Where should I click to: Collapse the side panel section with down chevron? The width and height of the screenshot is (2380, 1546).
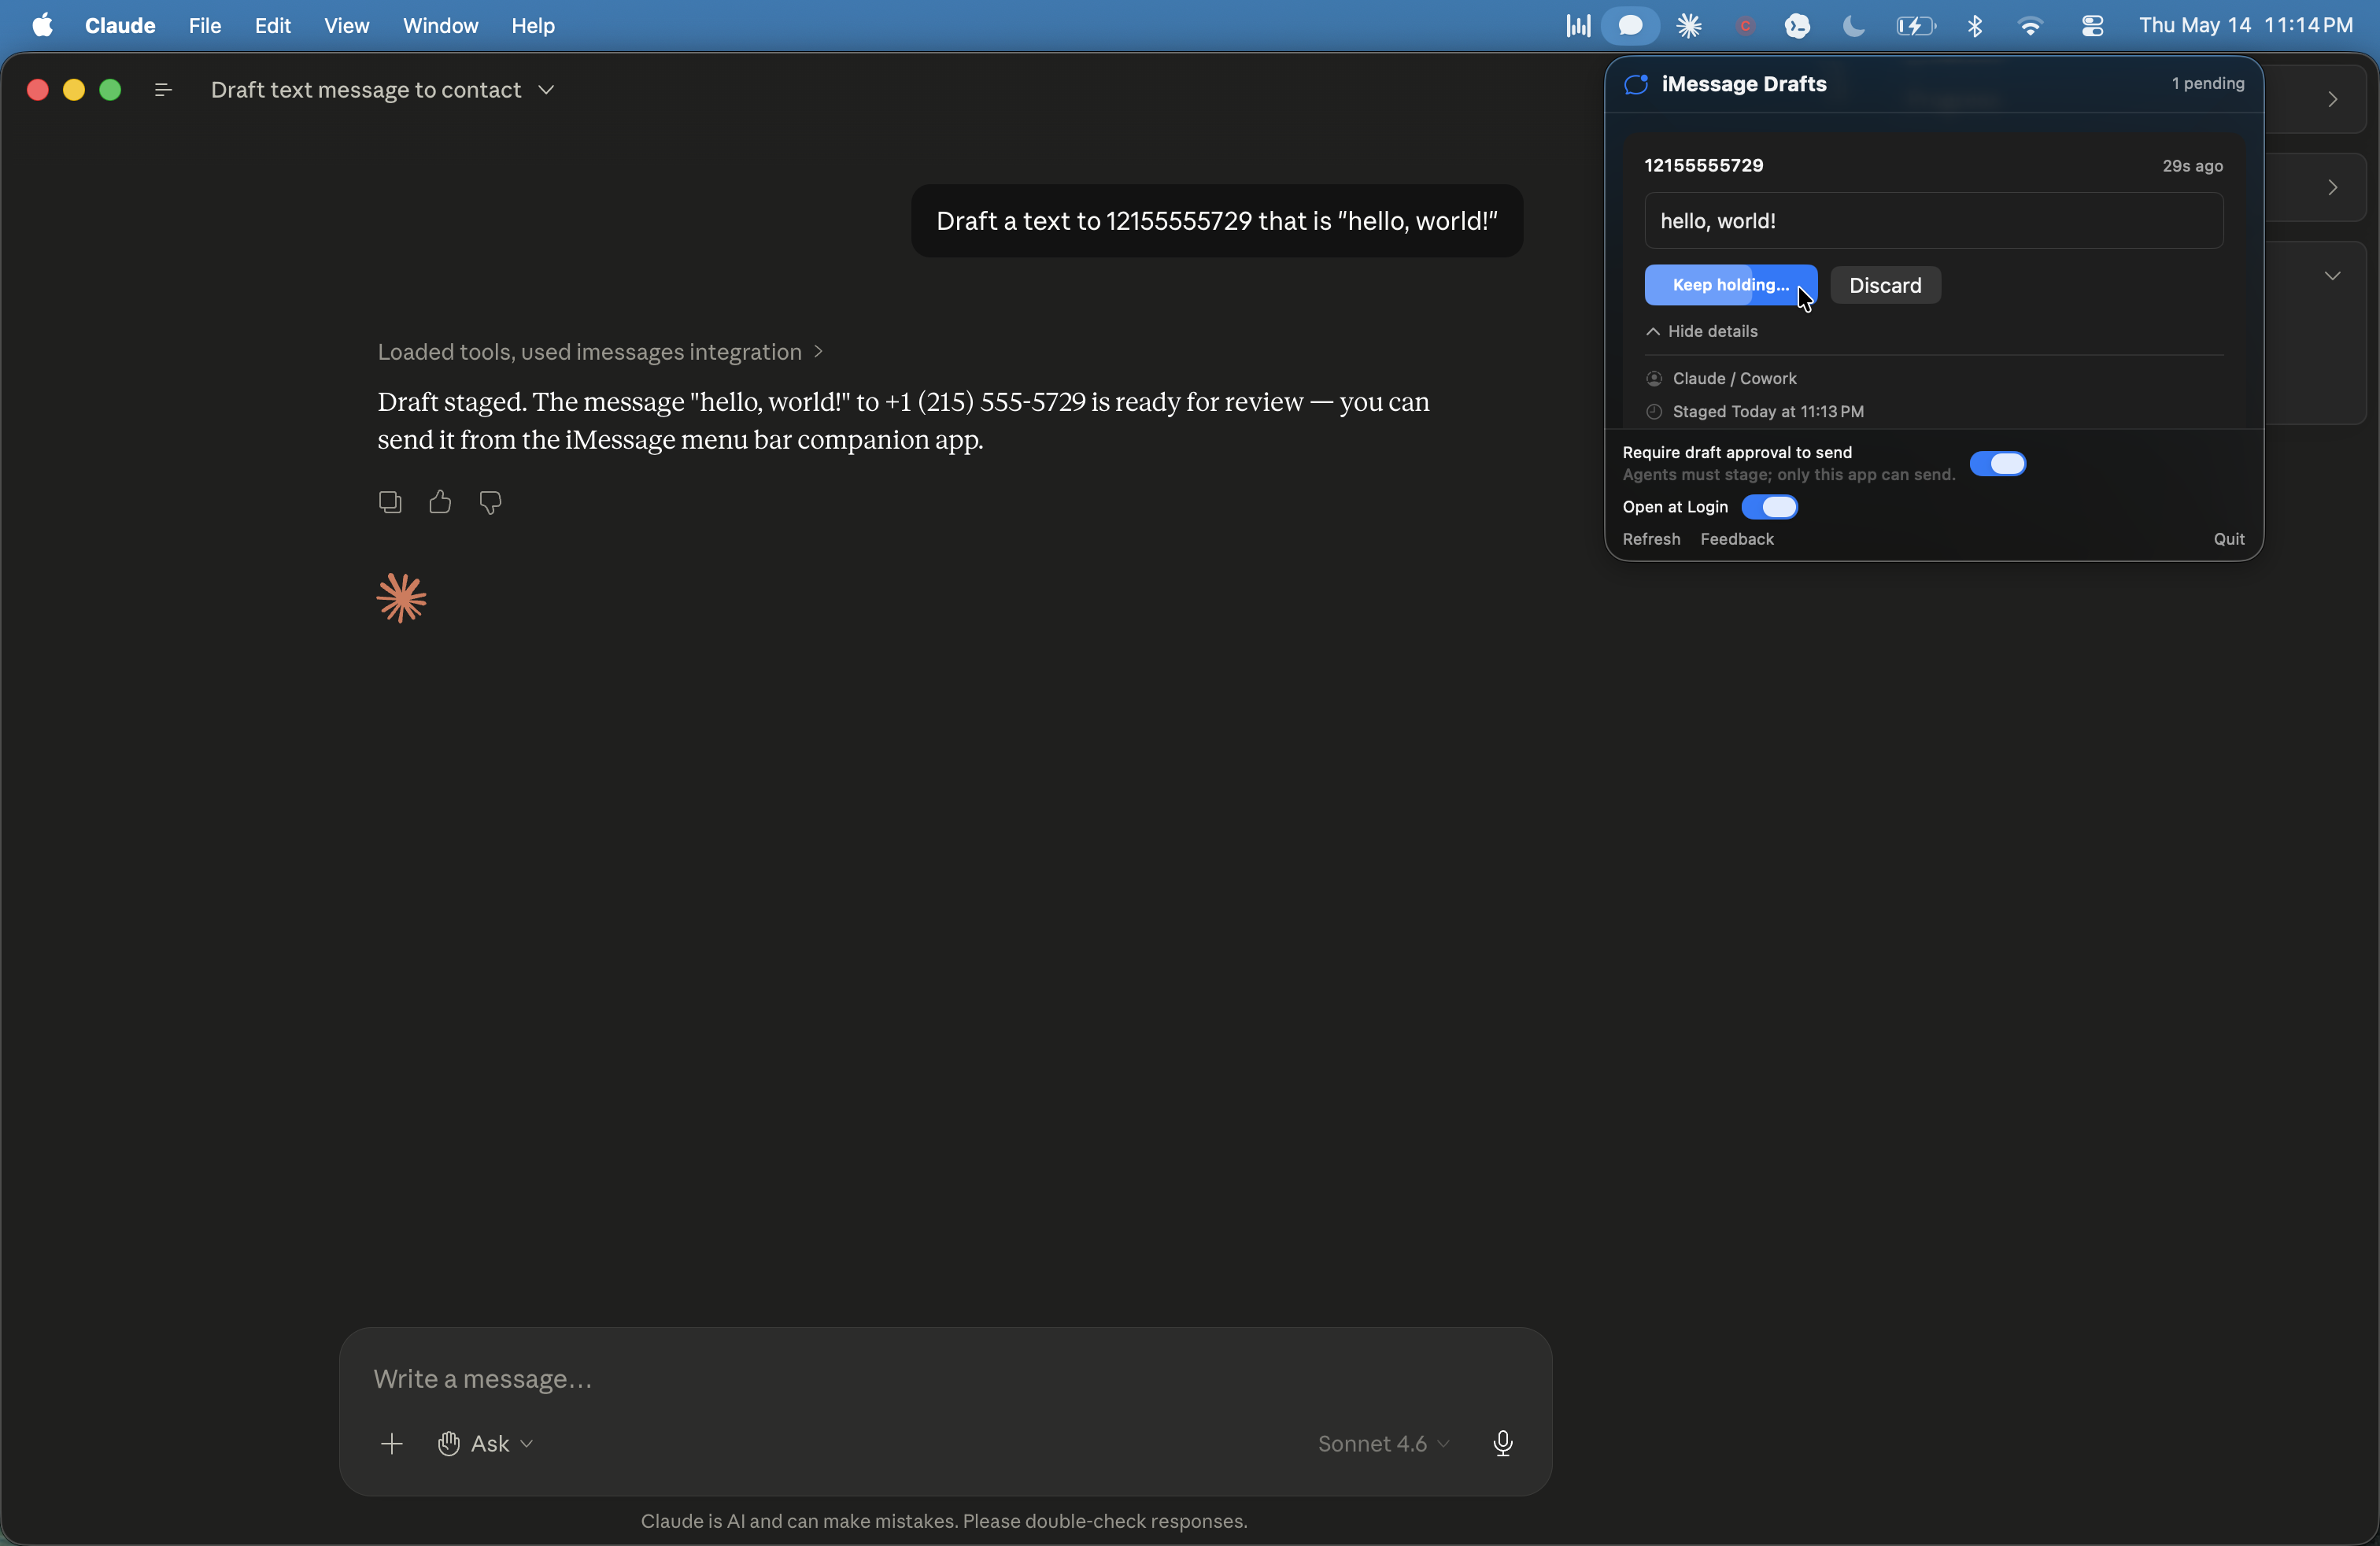(2332, 275)
